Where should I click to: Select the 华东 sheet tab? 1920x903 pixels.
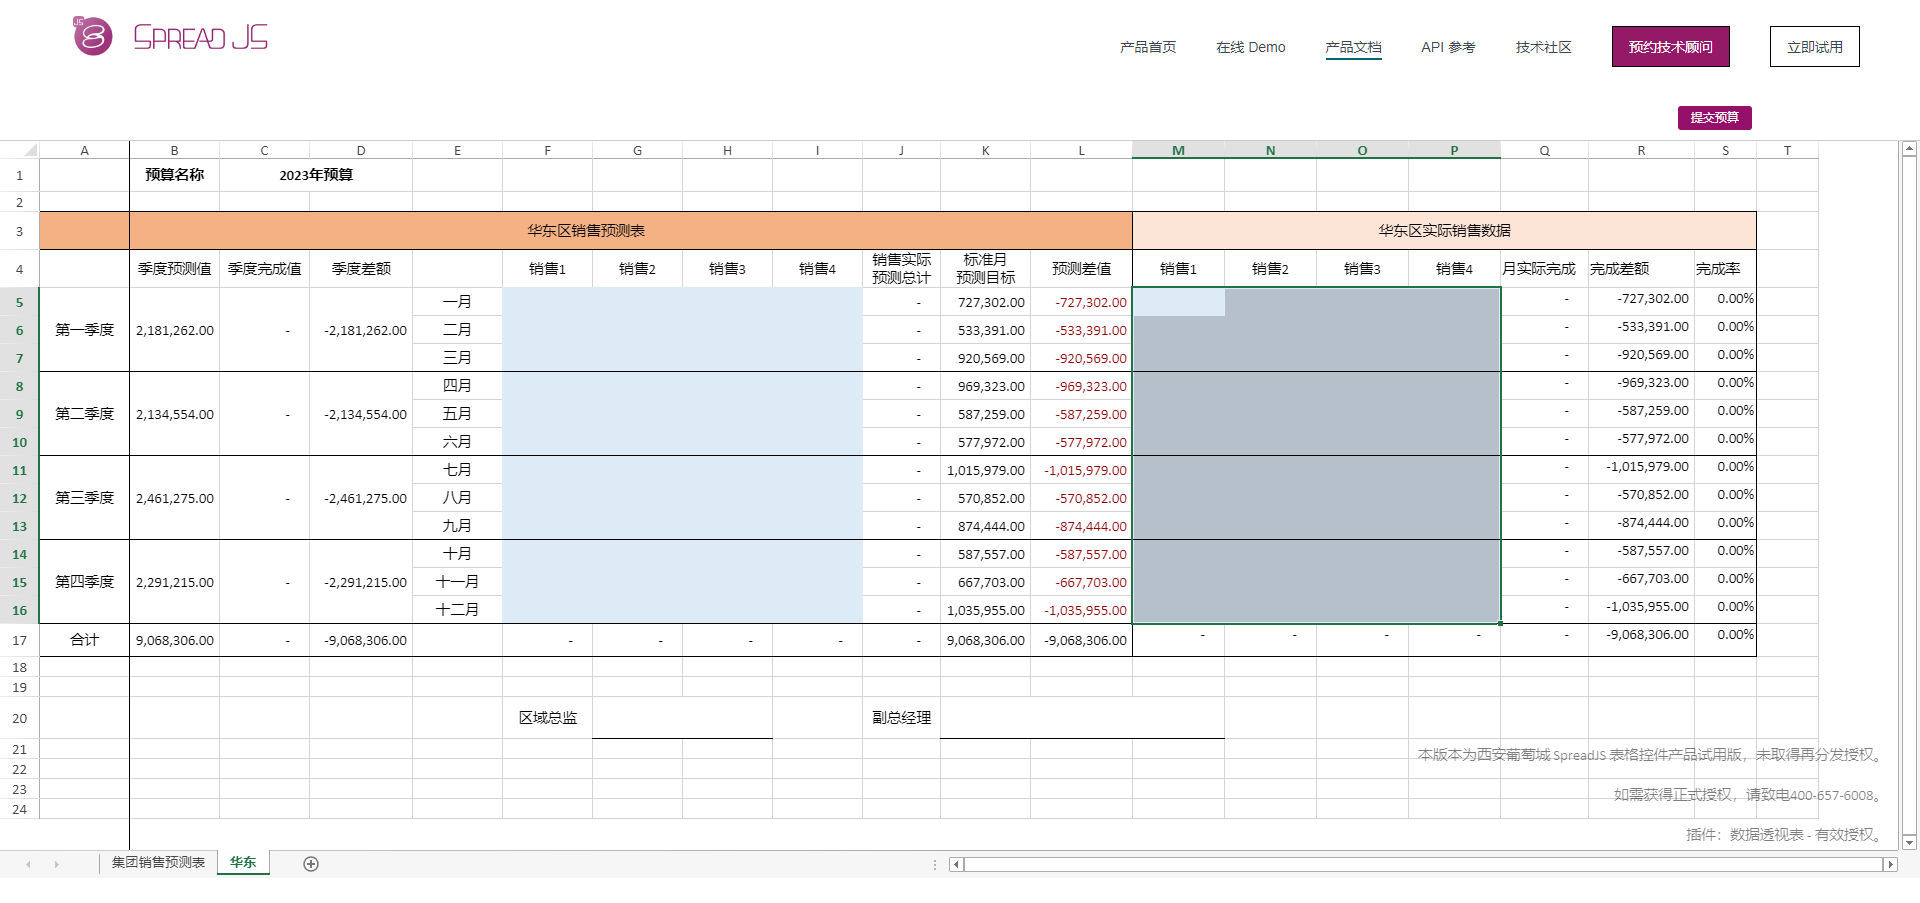click(x=243, y=862)
